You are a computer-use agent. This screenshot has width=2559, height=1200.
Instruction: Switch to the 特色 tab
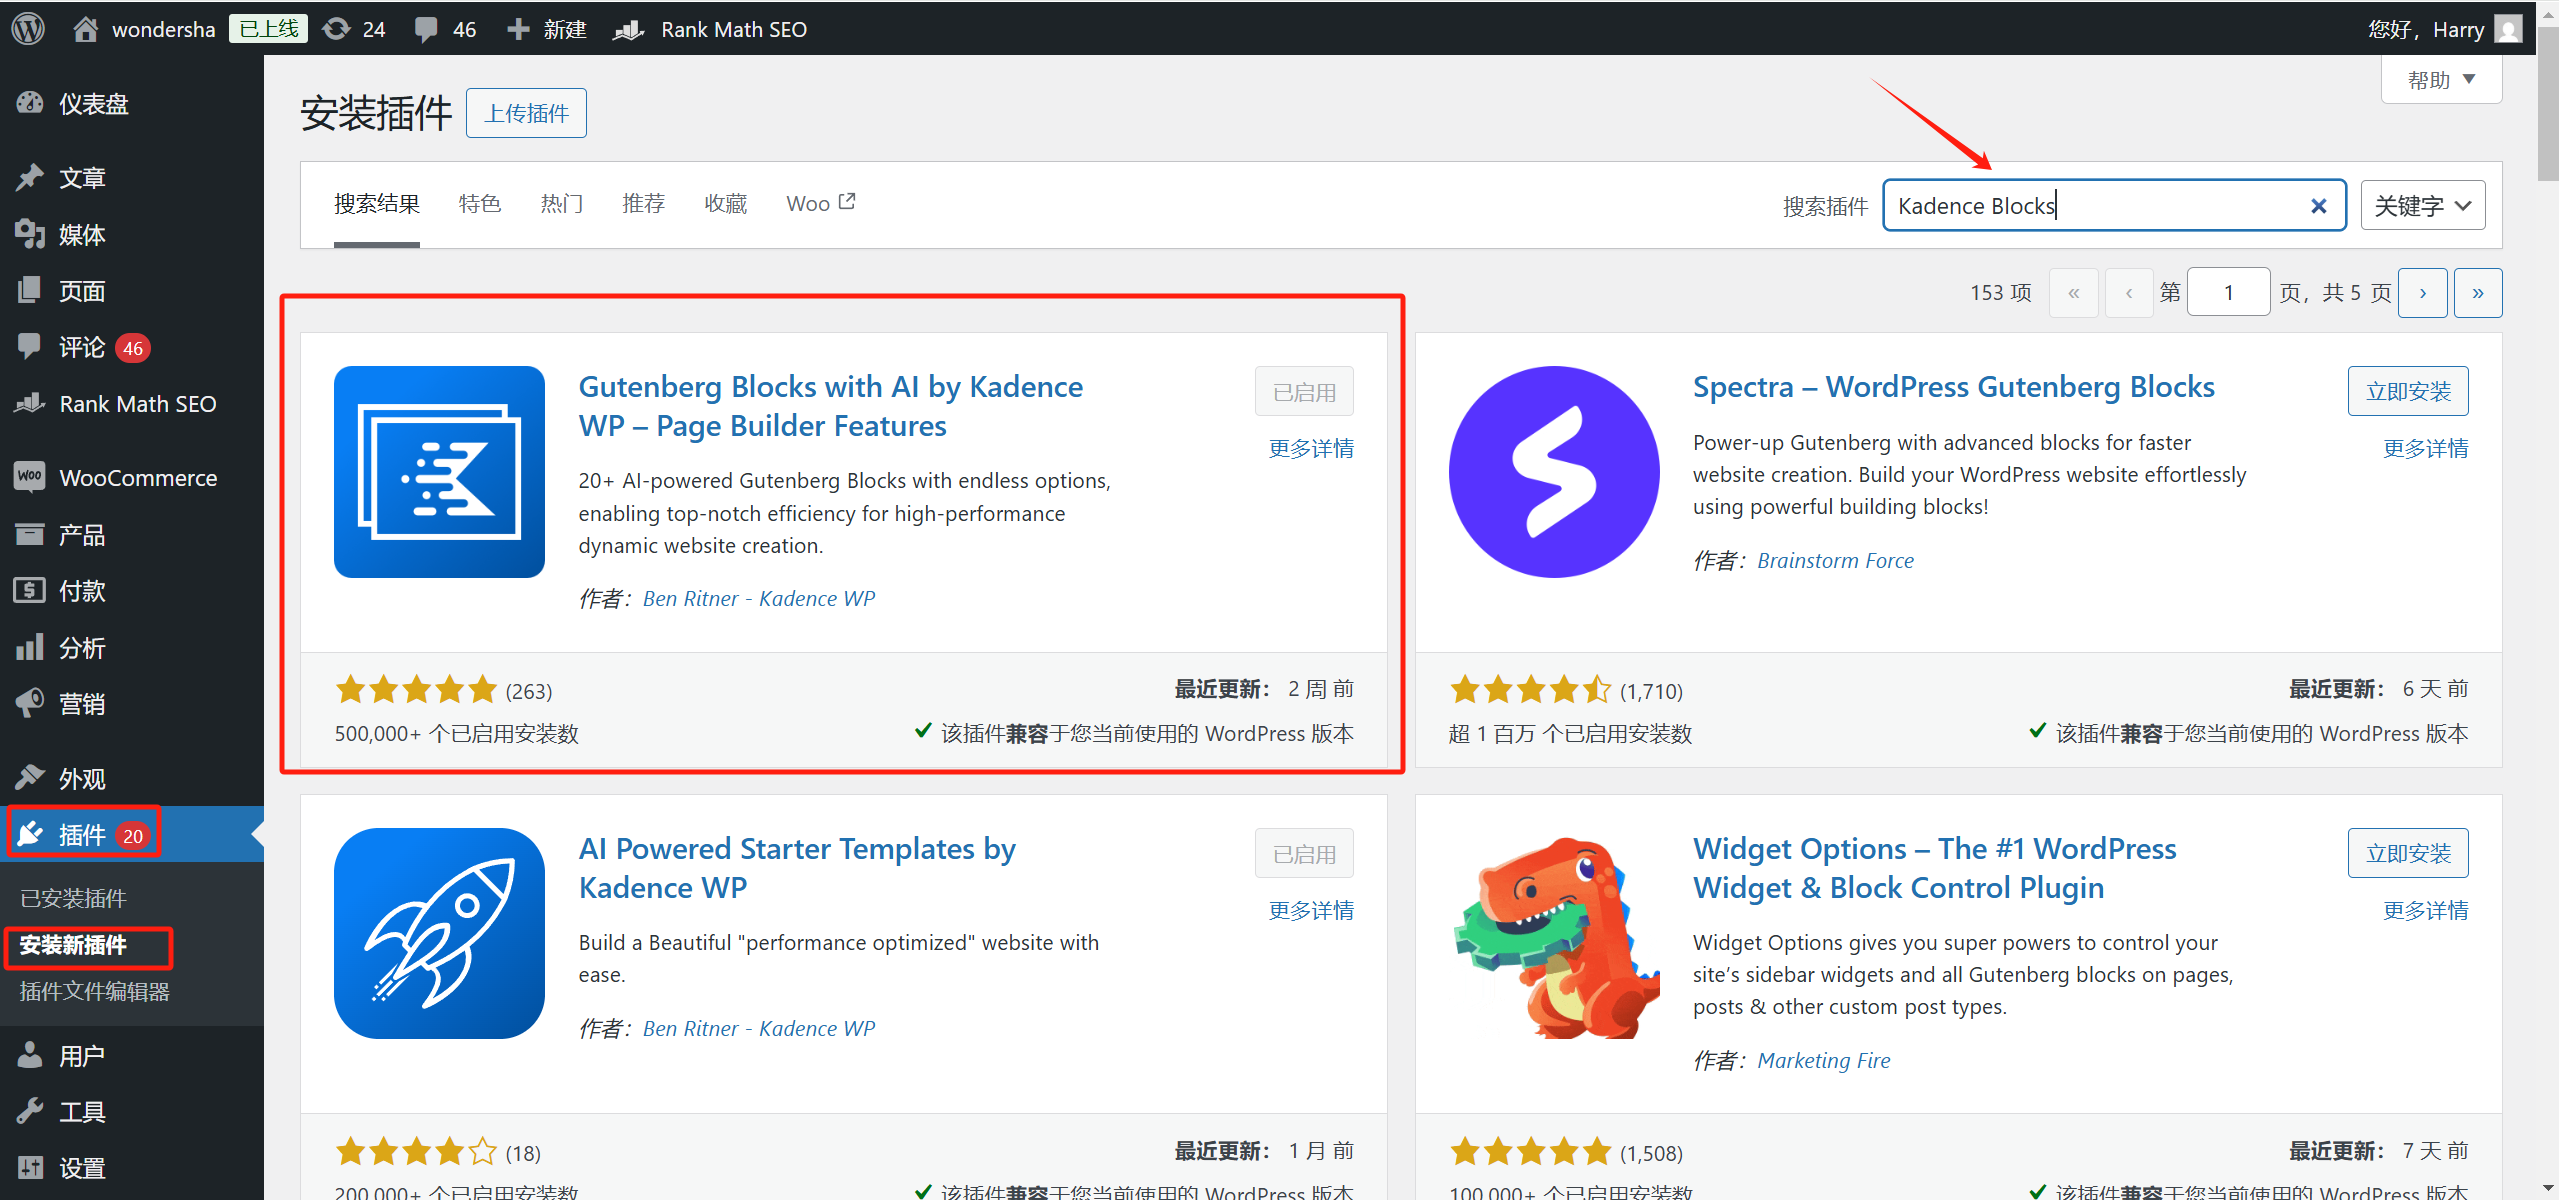tap(479, 203)
